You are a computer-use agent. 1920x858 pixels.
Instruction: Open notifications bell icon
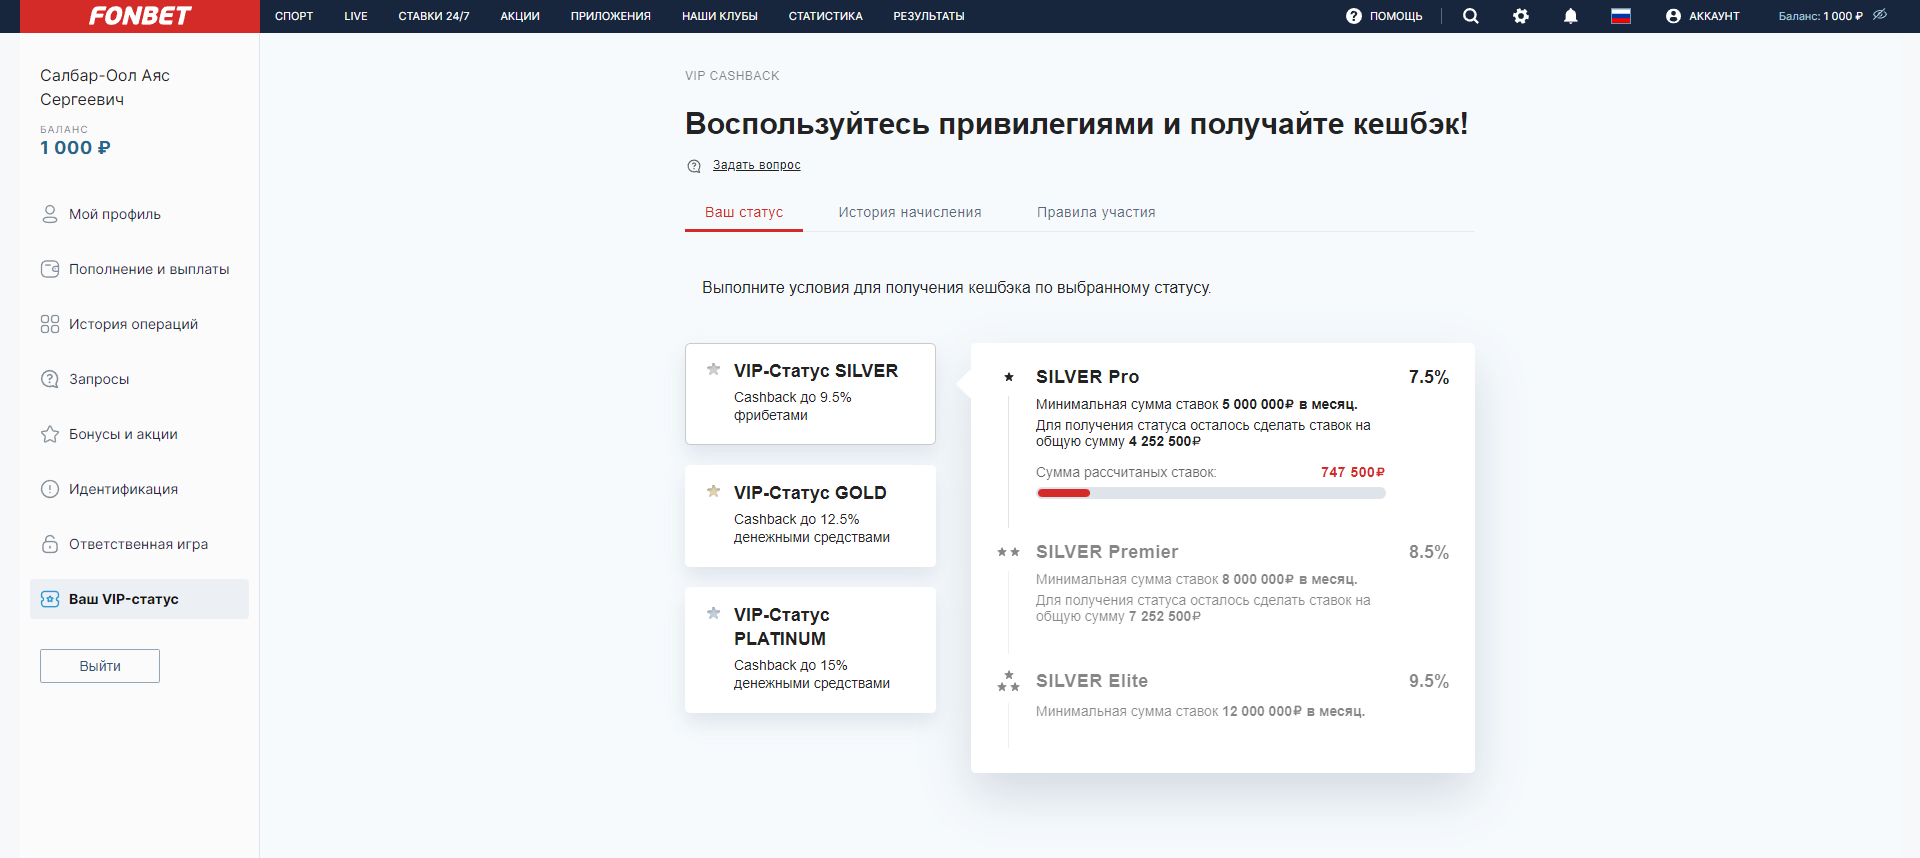point(1571,16)
